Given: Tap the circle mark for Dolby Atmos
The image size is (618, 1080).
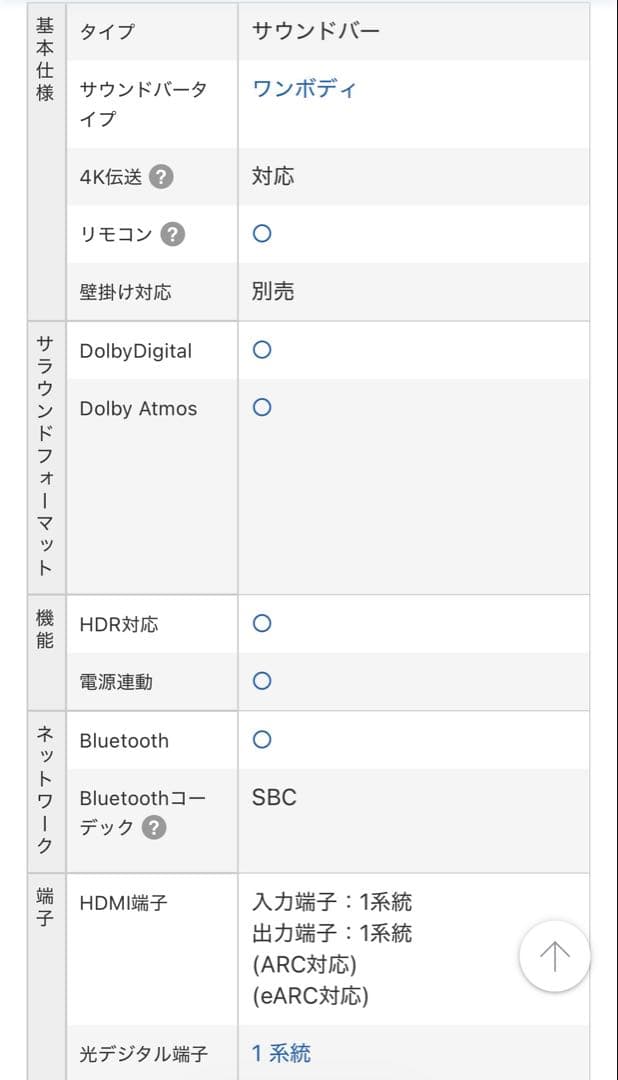Looking at the screenshot, I should click(x=262, y=408).
